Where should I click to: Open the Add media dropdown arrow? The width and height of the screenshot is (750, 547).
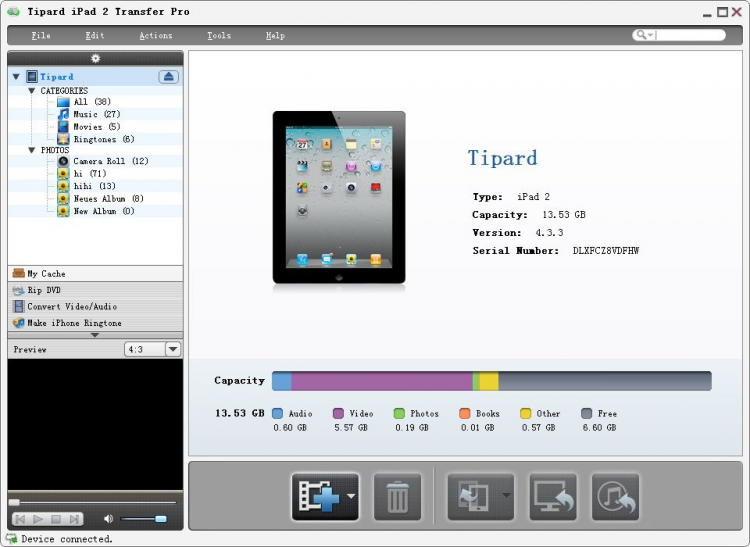(352, 496)
